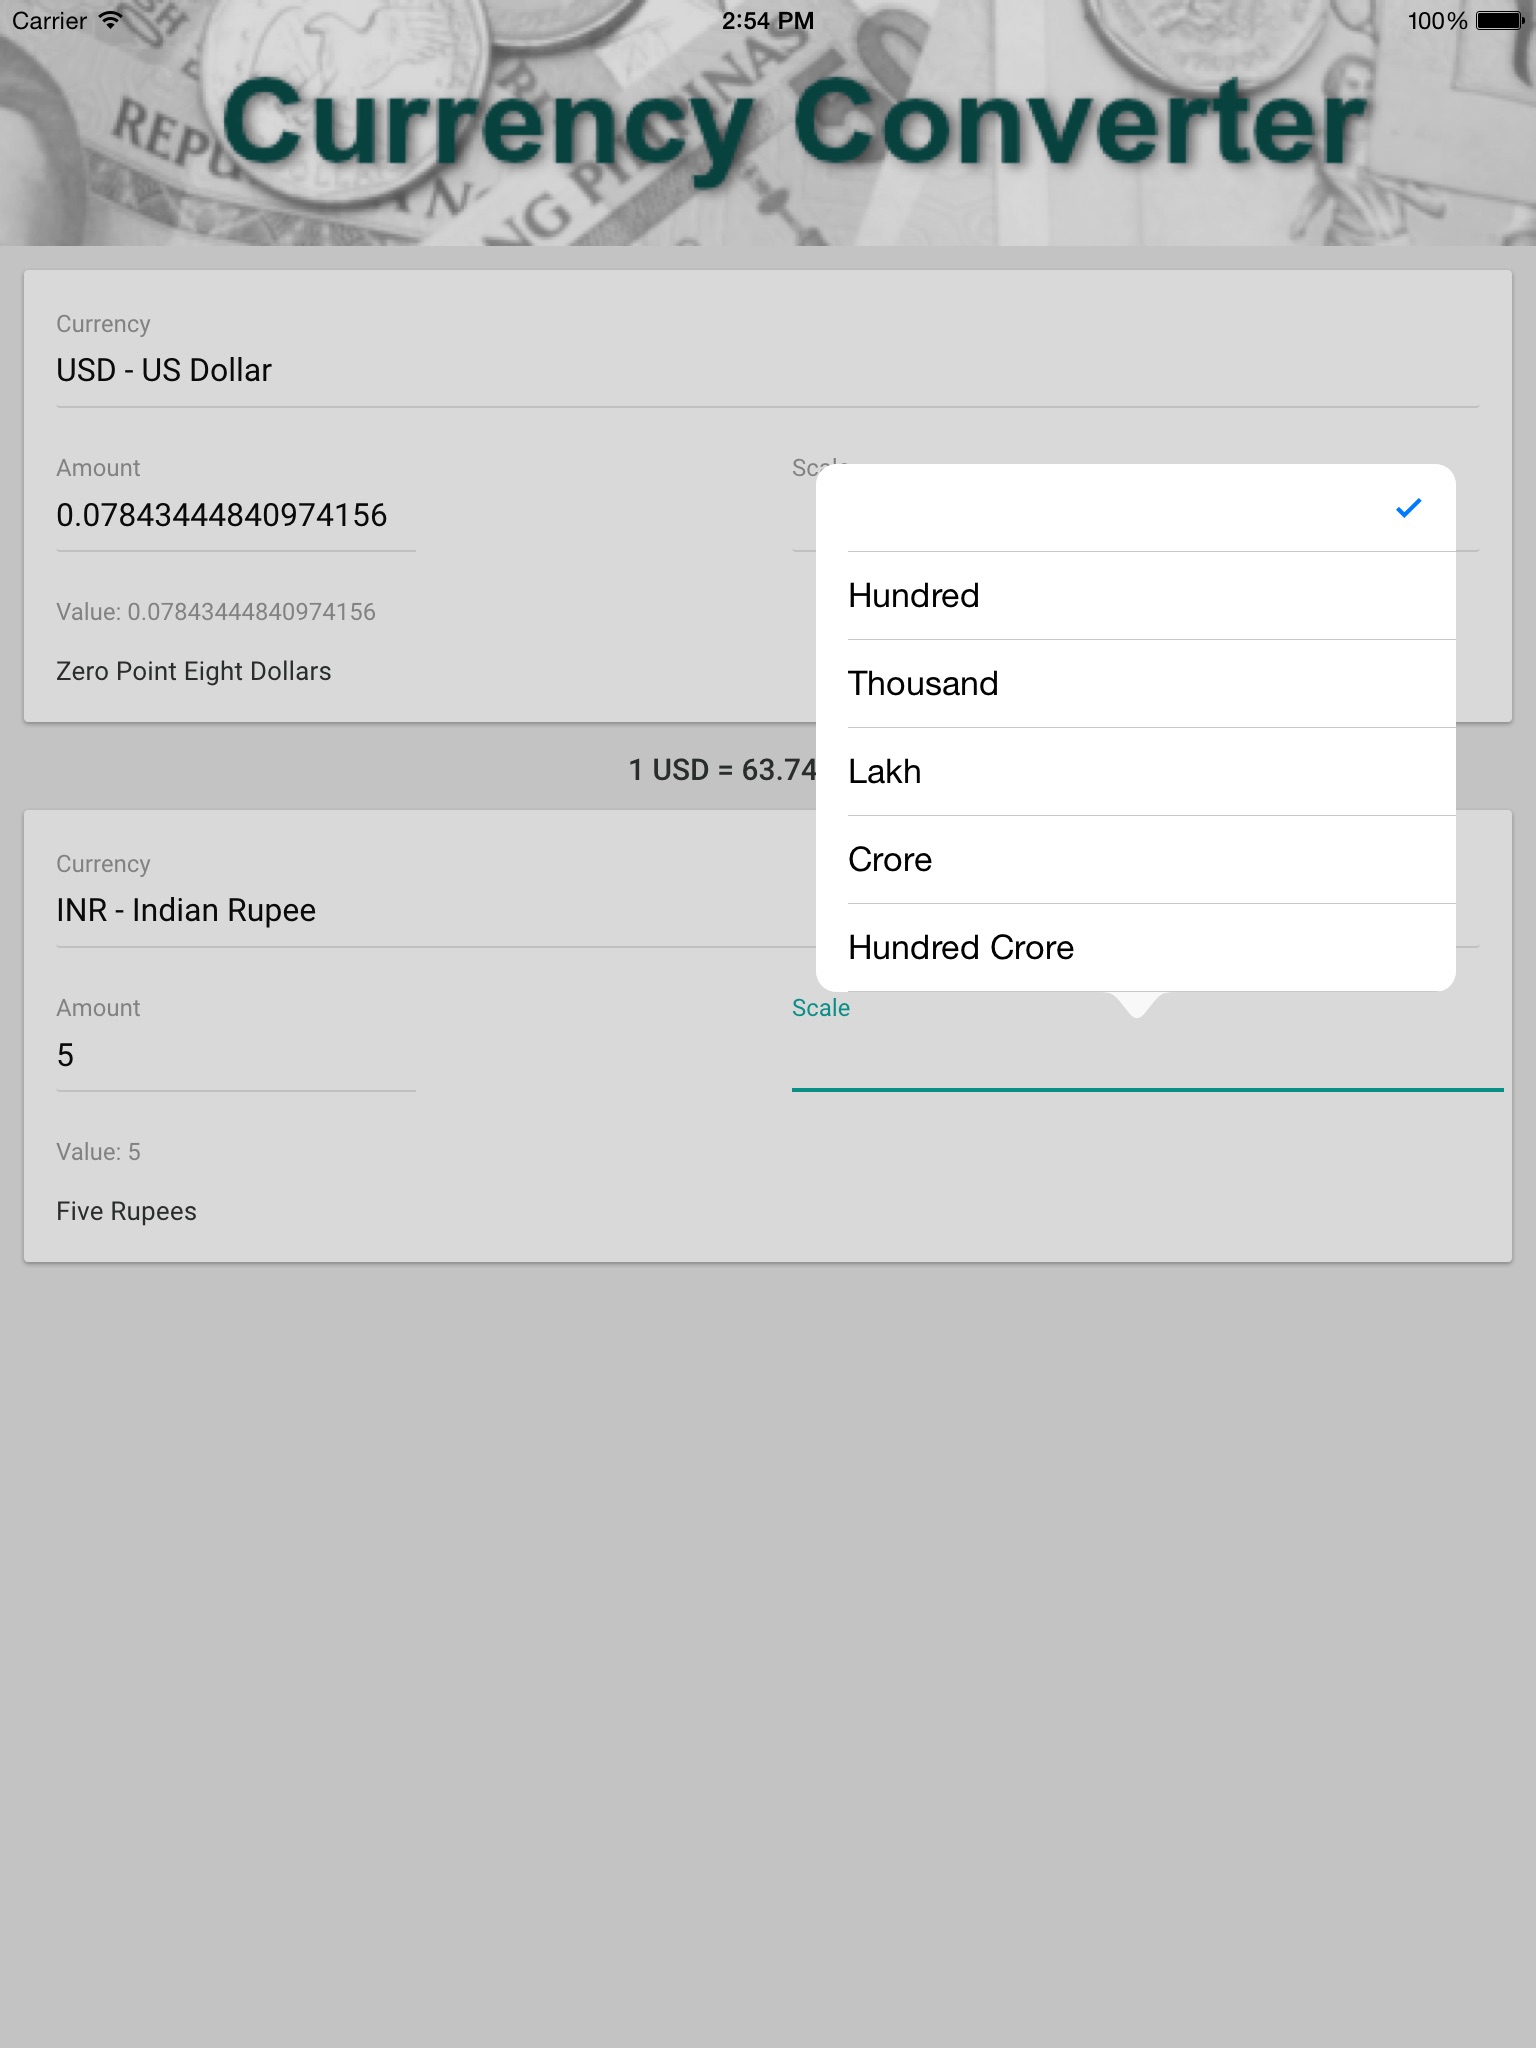Select Crore scale option

click(x=1135, y=860)
